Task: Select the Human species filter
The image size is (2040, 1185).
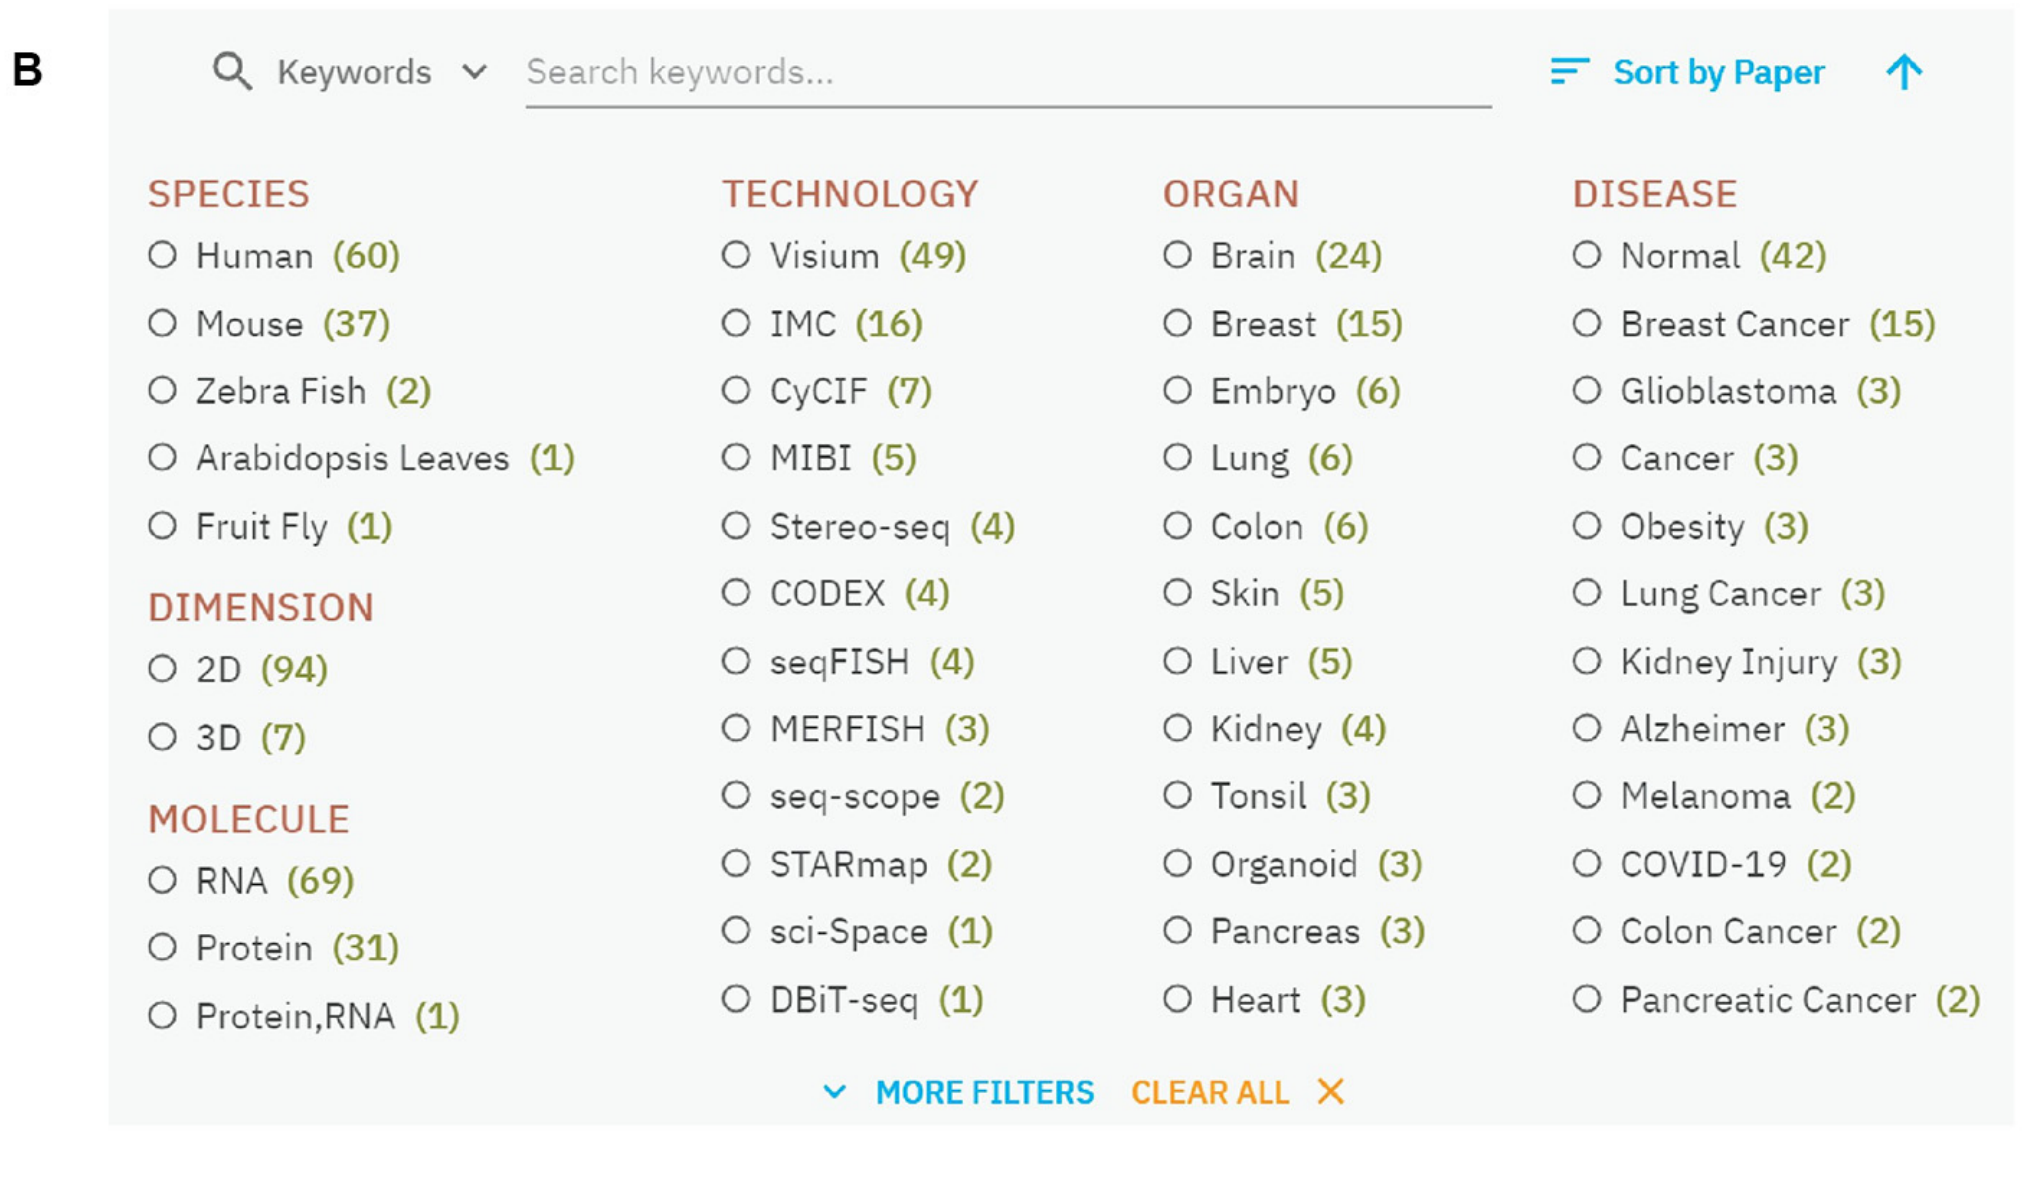Action: coord(163,255)
